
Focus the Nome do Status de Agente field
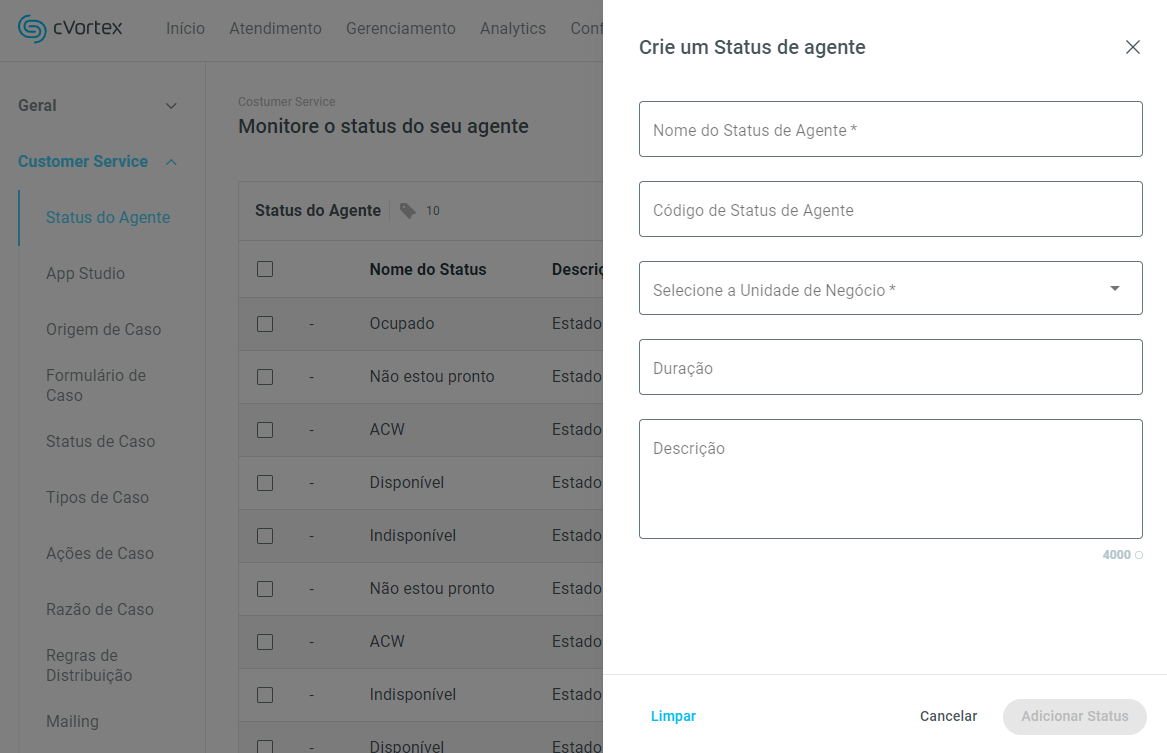(890, 129)
